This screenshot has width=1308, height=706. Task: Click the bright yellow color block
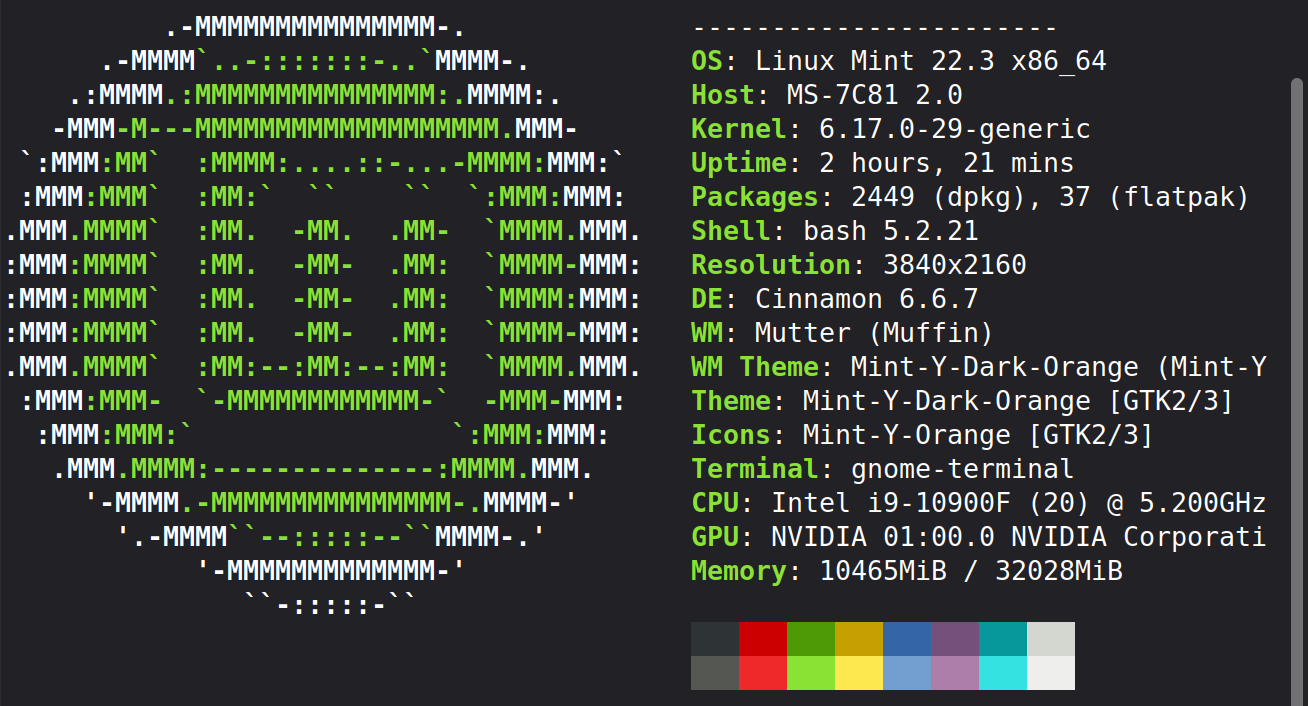[859, 673]
